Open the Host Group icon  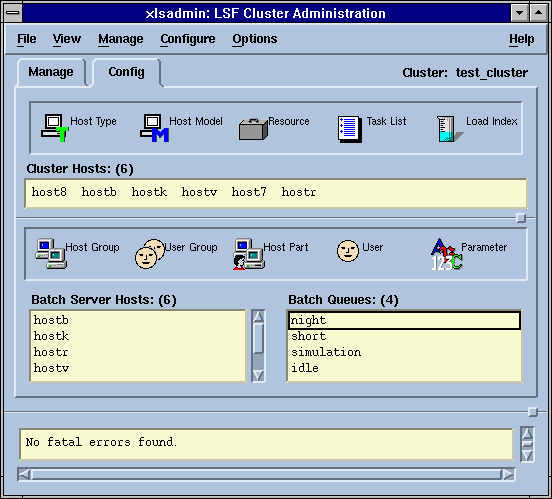pyautogui.click(x=51, y=254)
